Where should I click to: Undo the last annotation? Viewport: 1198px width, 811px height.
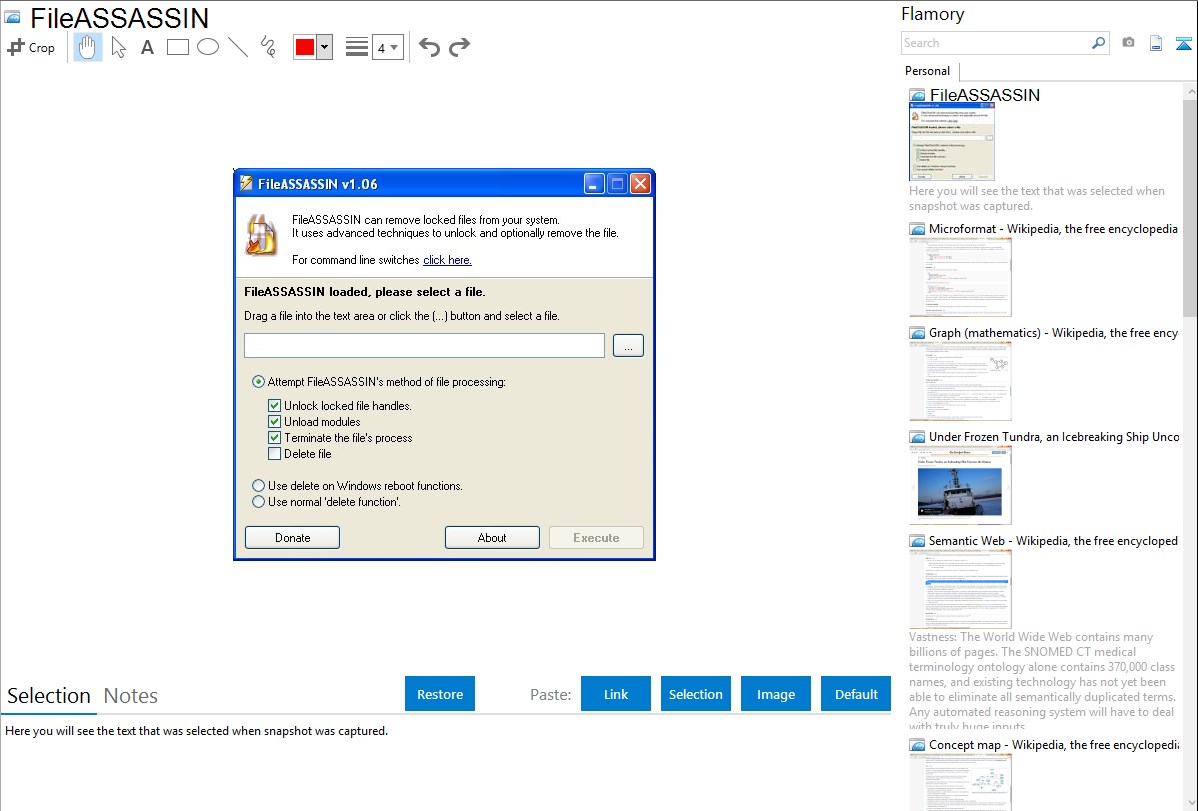coord(429,47)
